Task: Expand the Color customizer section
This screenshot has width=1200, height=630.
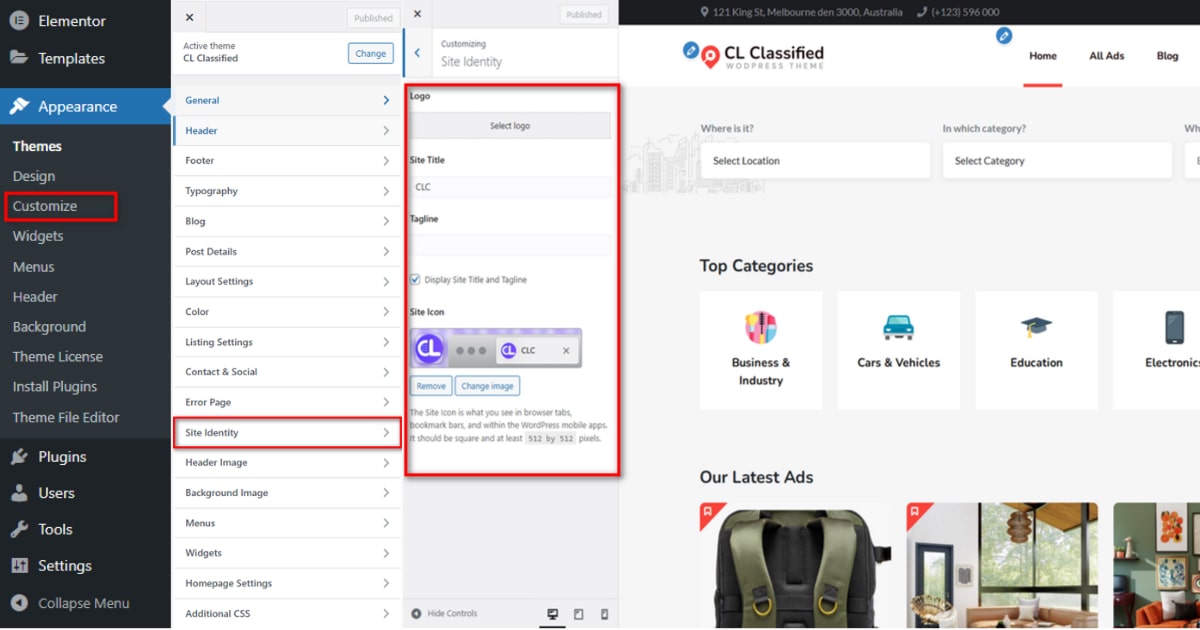Action: (287, 312)
